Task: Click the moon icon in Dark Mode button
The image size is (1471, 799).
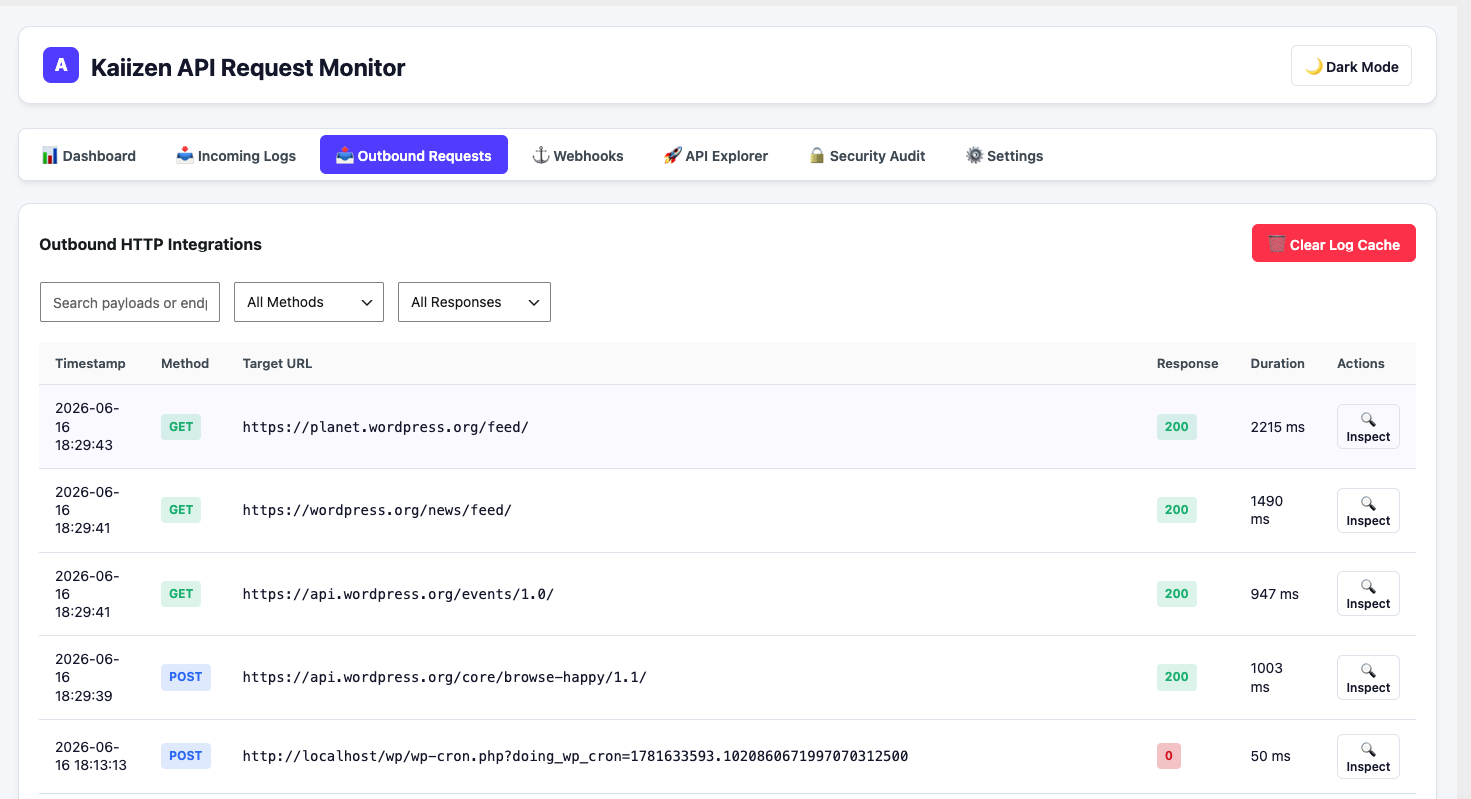Action: click(x=1314, y=67)
